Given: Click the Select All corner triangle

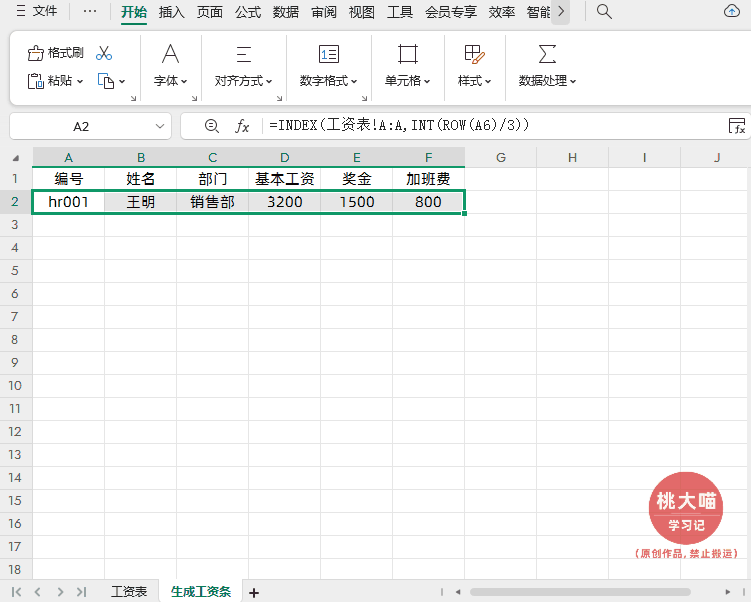Looking at the screenshot, I should 16,158.
